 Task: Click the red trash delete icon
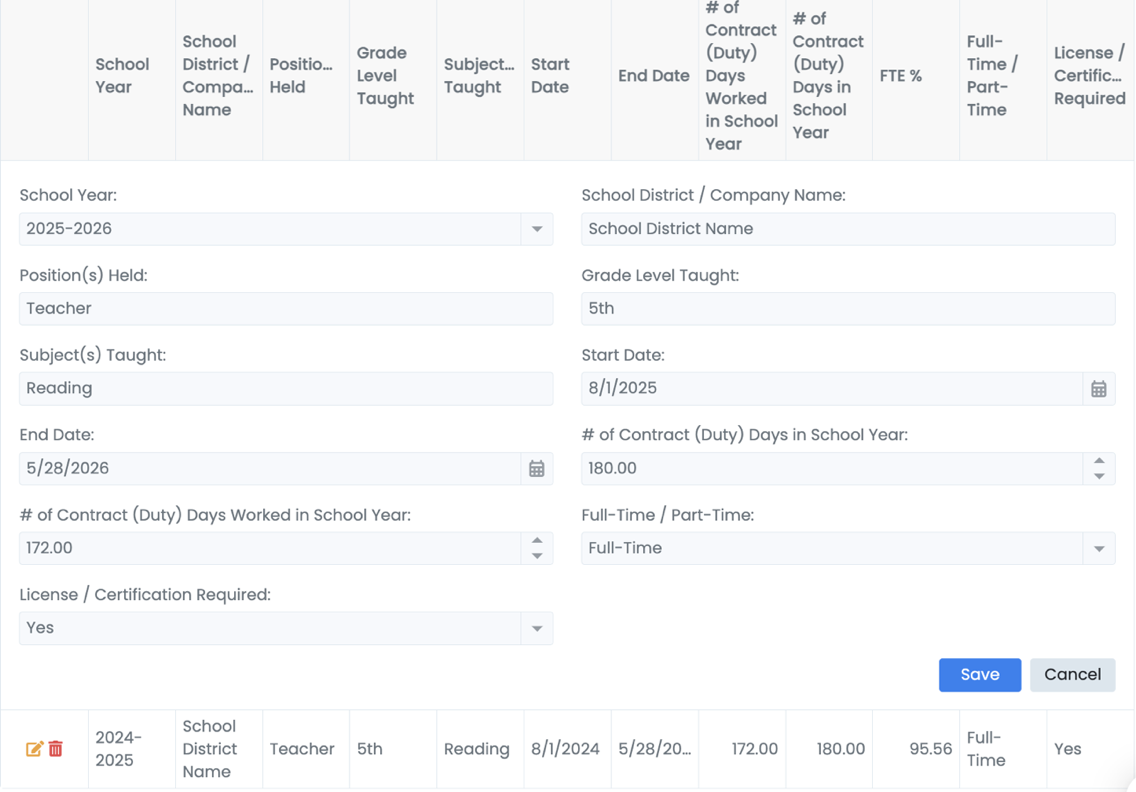click(56, 749)
